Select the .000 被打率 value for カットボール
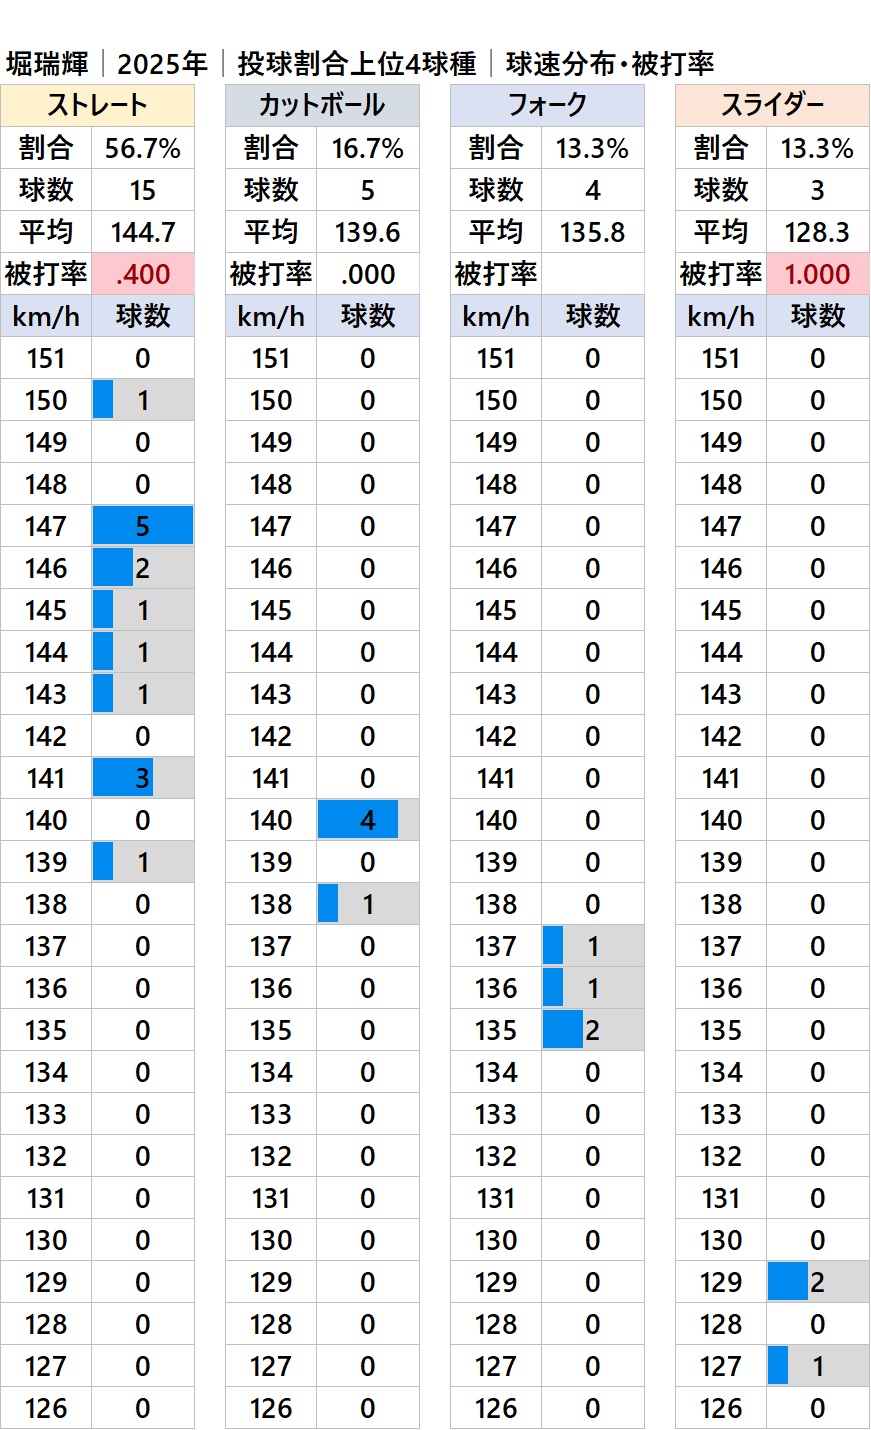The height and width of the screenshot is (1430, 871). [368, 274]
